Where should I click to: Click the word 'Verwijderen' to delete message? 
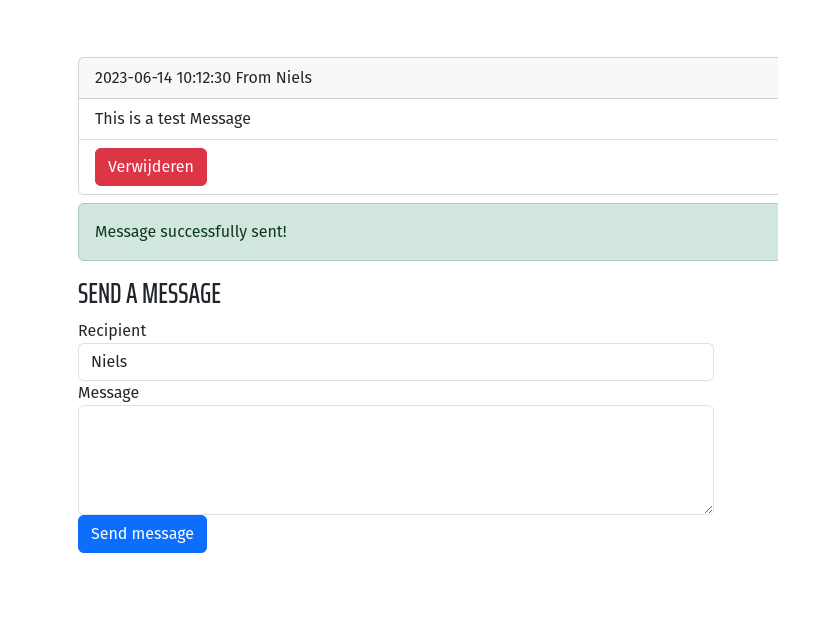click(151, 167)
